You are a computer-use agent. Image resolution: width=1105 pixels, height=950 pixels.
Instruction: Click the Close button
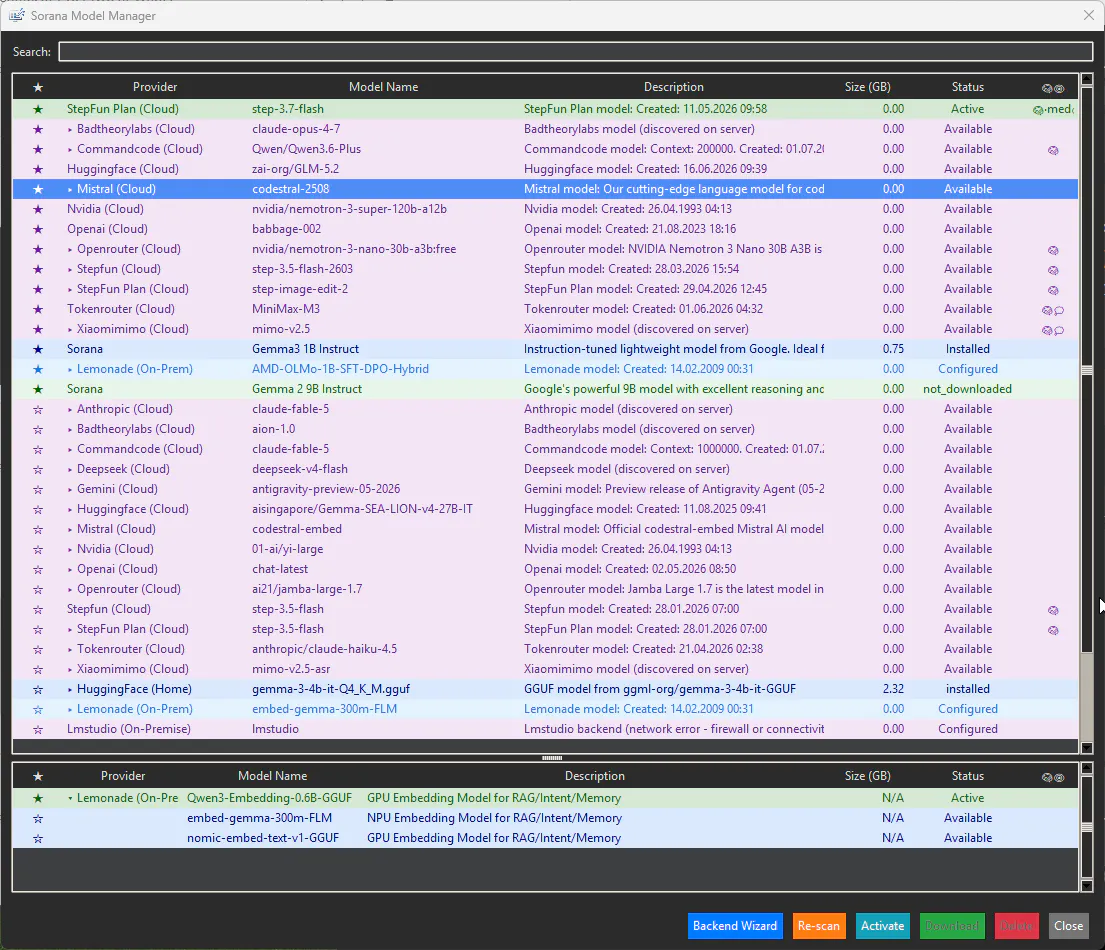1068,925
